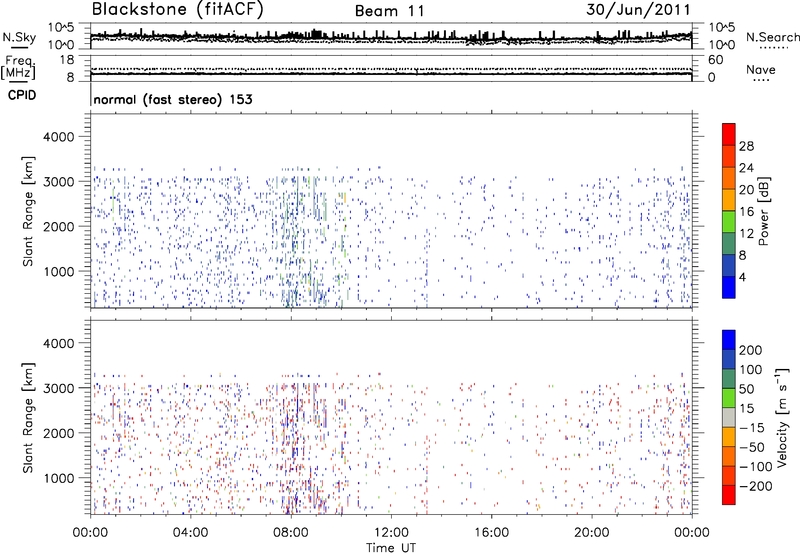
Task: Click the 3000 tick in velocity panel
Action: [x=59, y=388]
